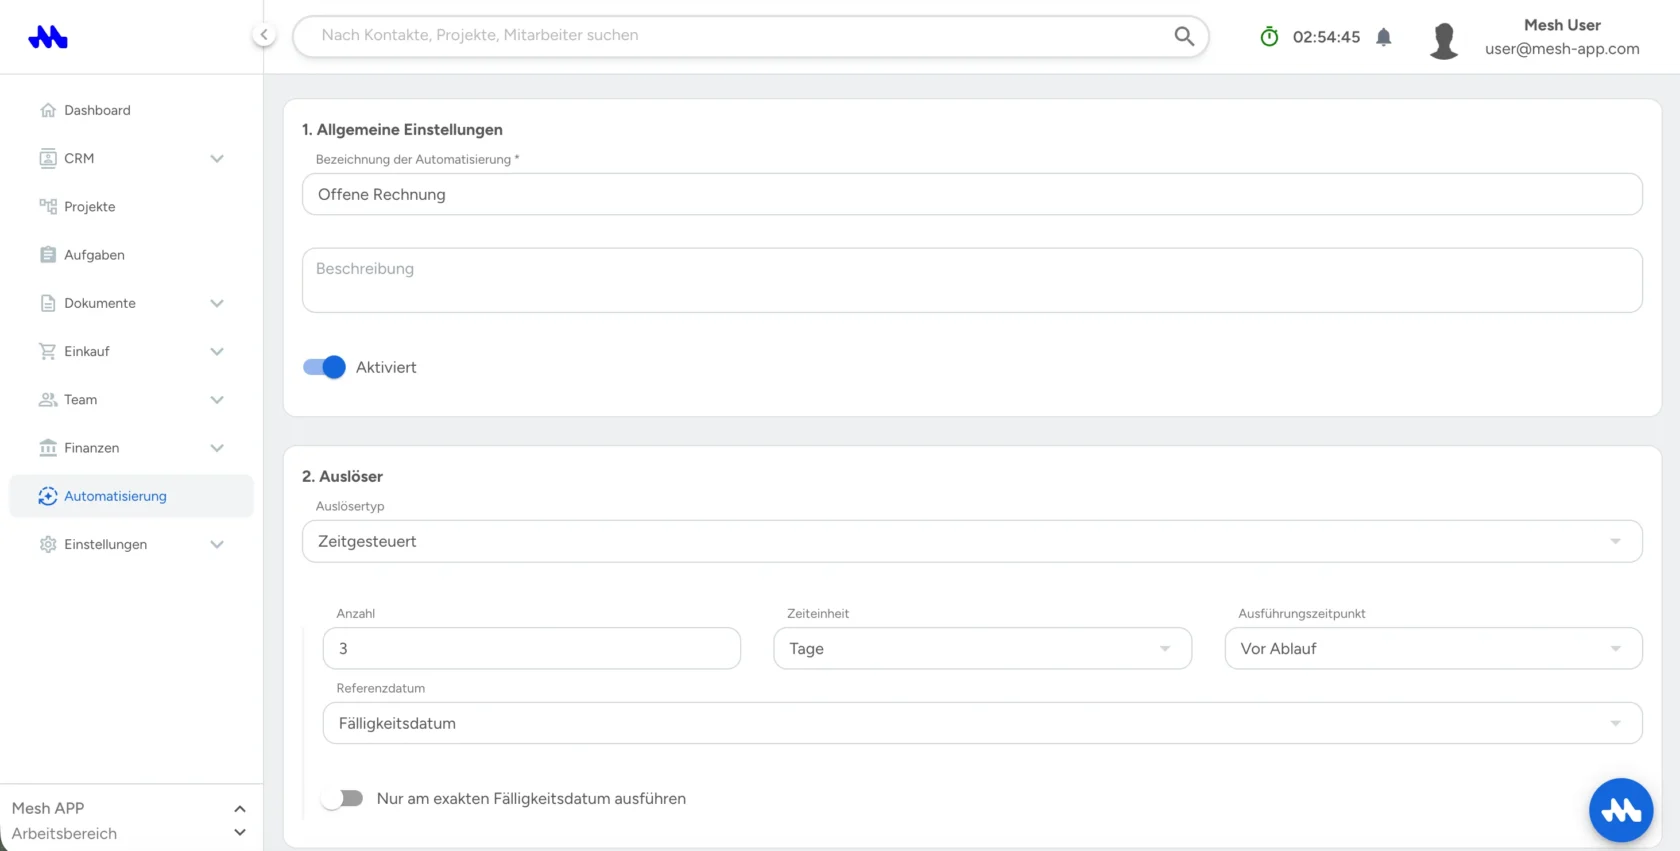The height and width of the screenshot is (851, 1680).
Task: Click the Einstellungen gear icon
Action: [x=48, y=544]
